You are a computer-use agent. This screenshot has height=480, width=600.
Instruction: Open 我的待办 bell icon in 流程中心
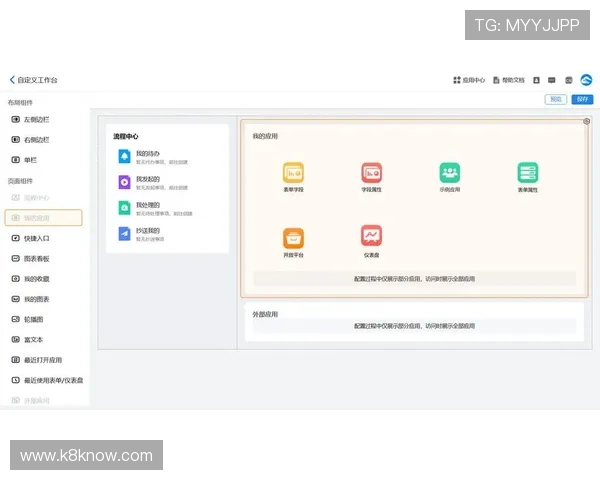click(x=124, y=156)
